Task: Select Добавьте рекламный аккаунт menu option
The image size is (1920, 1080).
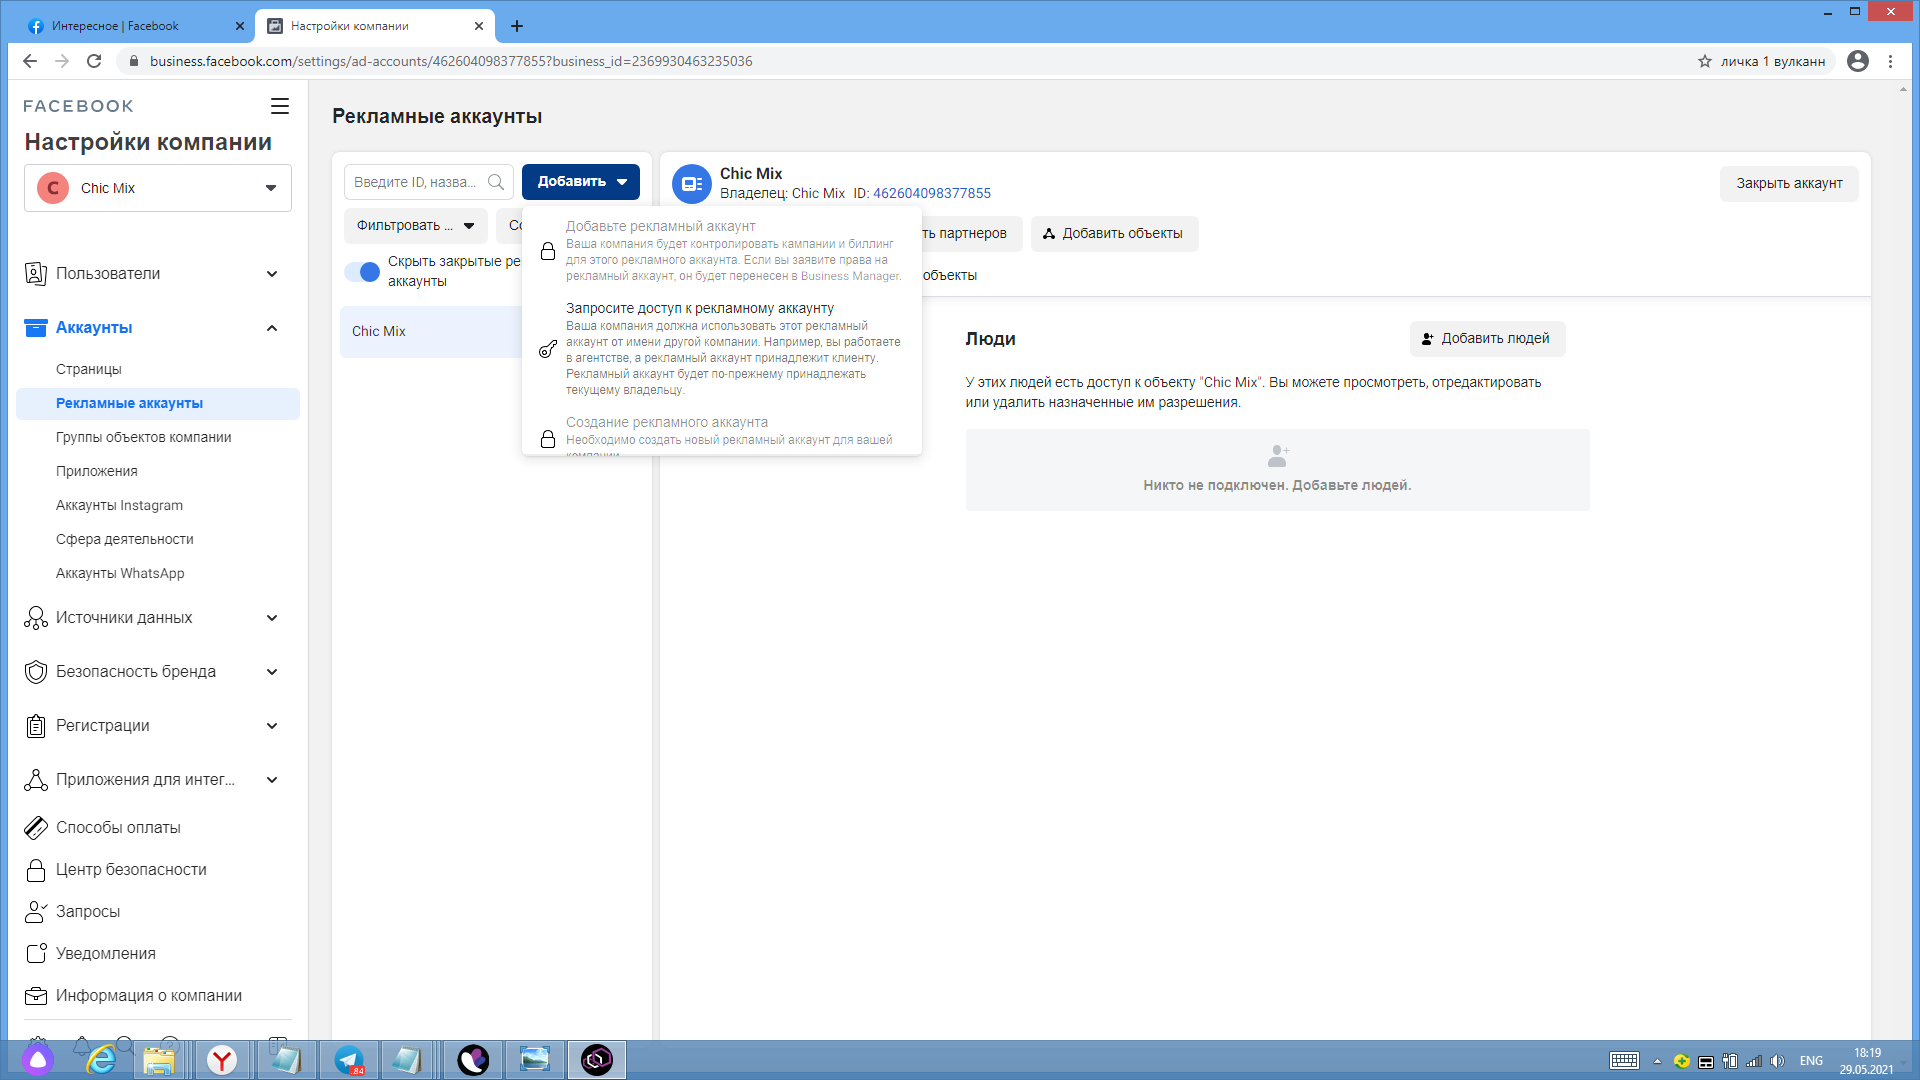Action: point(722,251)
